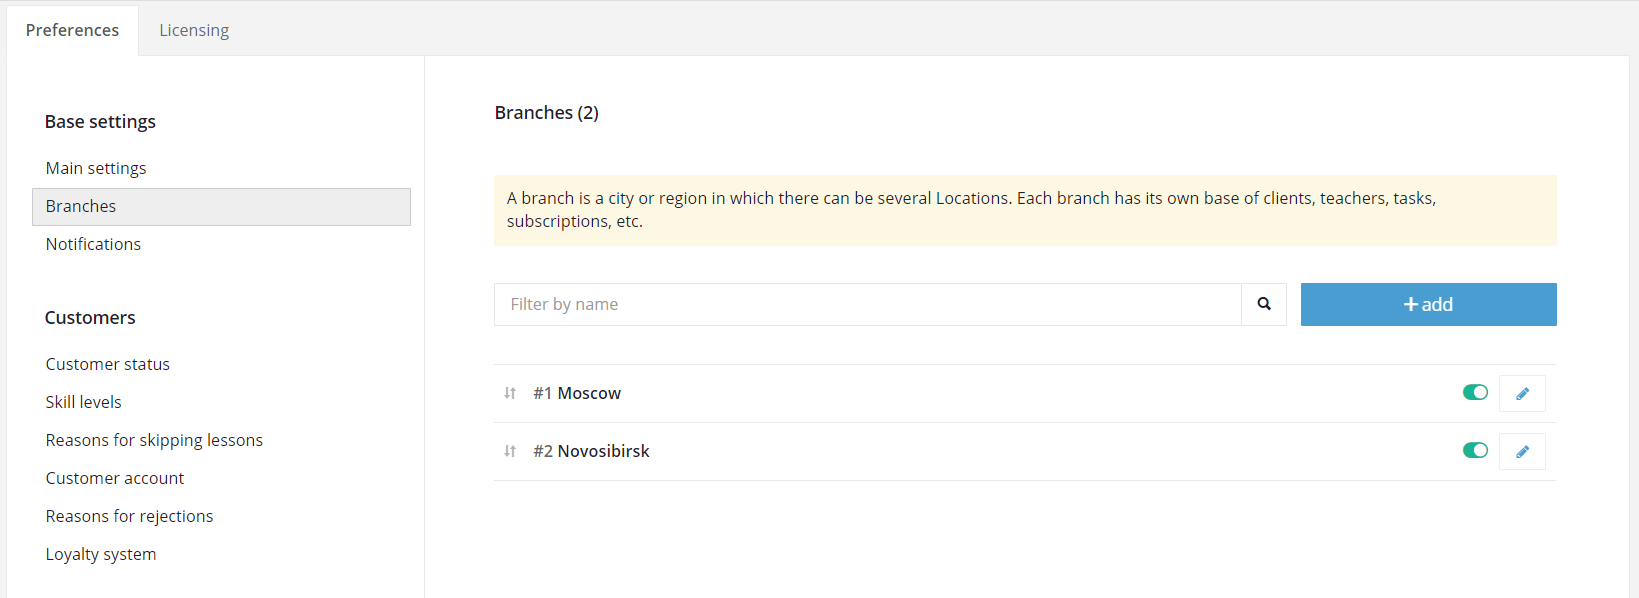Open the Skill levels settings

(83, 402)
